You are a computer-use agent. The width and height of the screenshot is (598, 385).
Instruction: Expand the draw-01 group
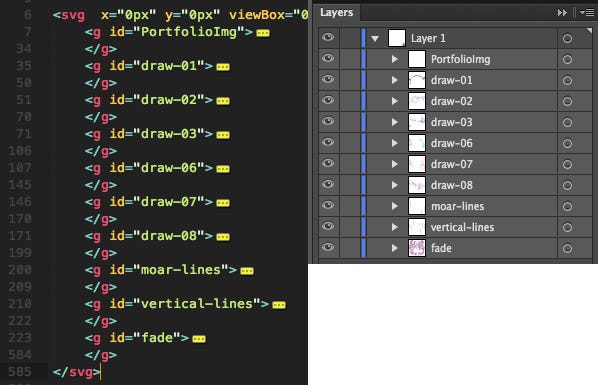tap(395, 80)
